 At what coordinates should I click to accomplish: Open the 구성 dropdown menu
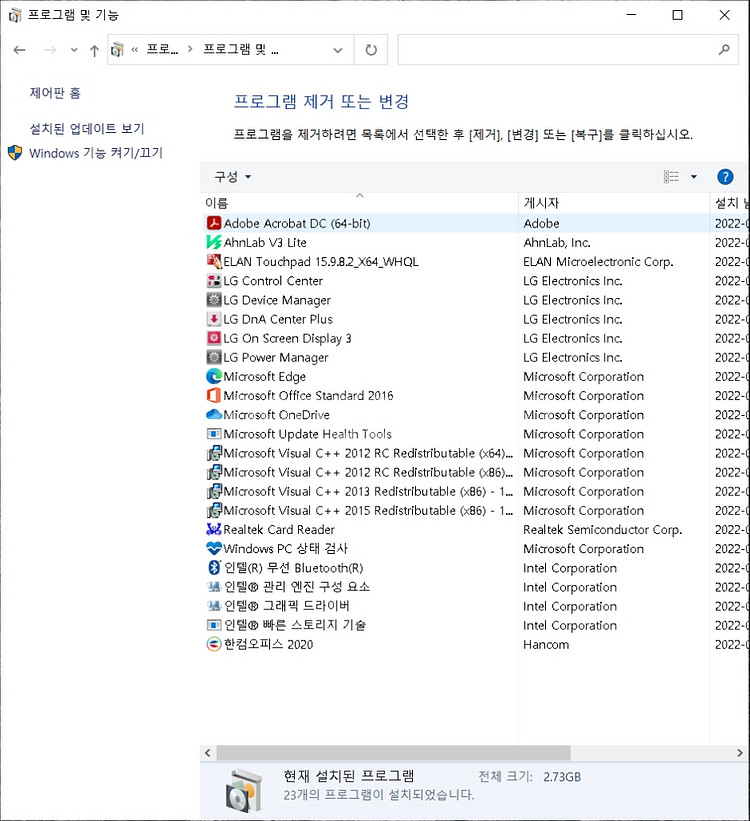click(x=233, y=177)
